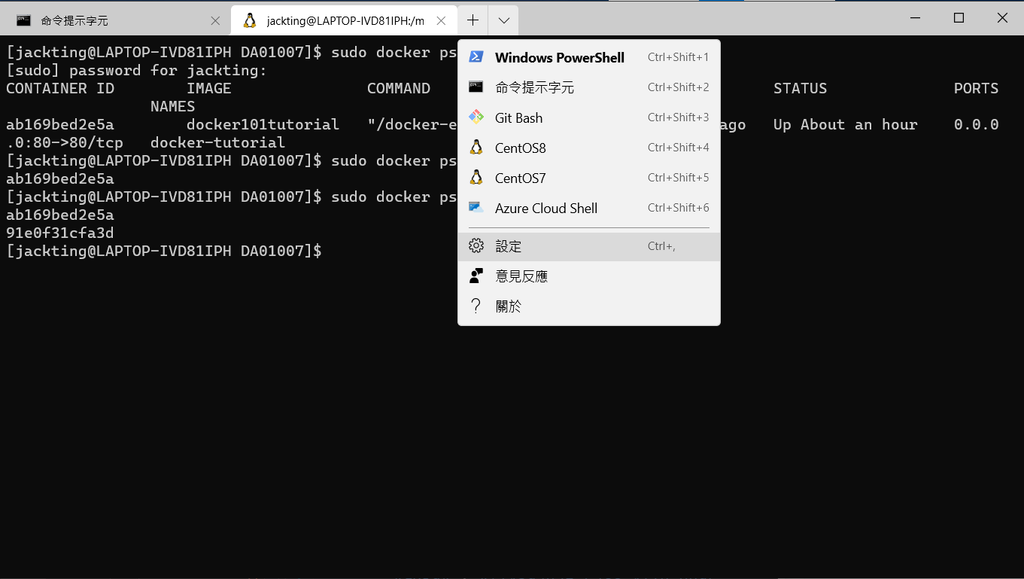Click the feedback person icon
This screenshot has height=579, width=1024.
point(476,275)
